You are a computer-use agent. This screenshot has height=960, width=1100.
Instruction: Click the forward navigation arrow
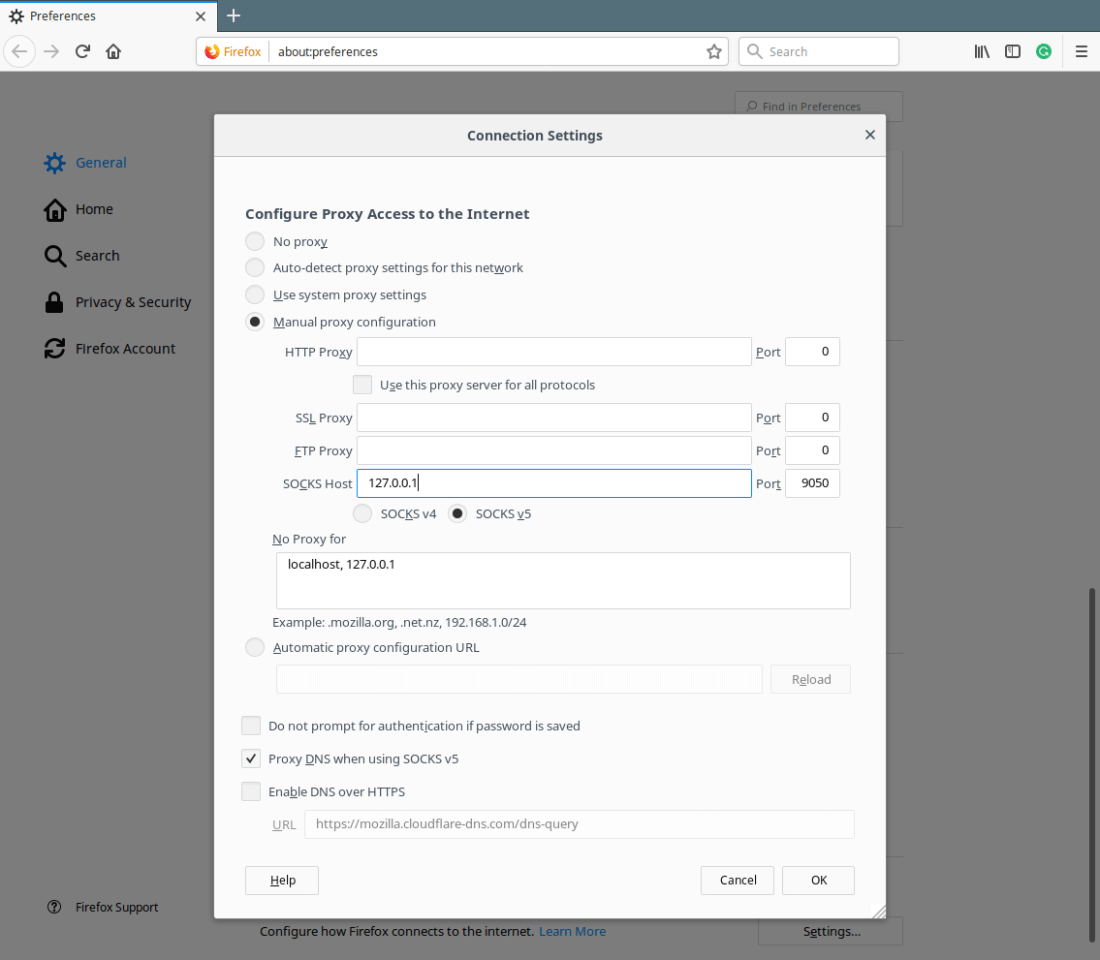(51, 51)
